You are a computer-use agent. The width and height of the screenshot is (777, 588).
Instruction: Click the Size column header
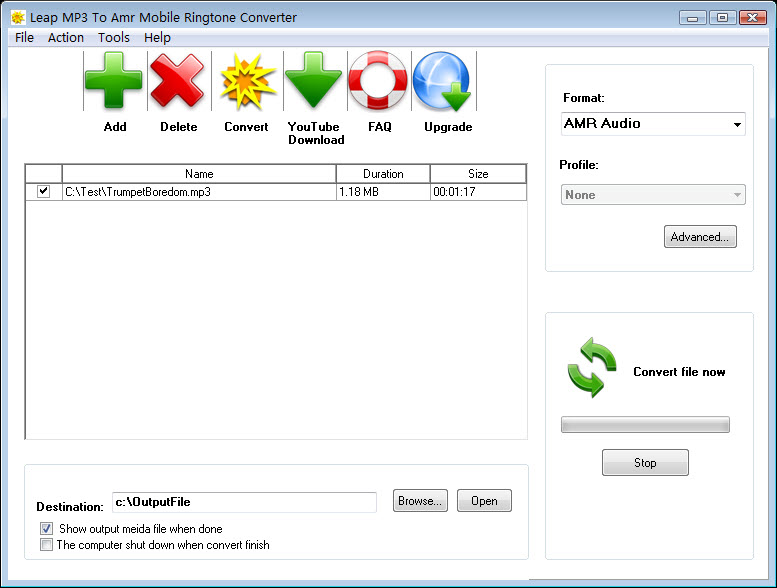478,174
